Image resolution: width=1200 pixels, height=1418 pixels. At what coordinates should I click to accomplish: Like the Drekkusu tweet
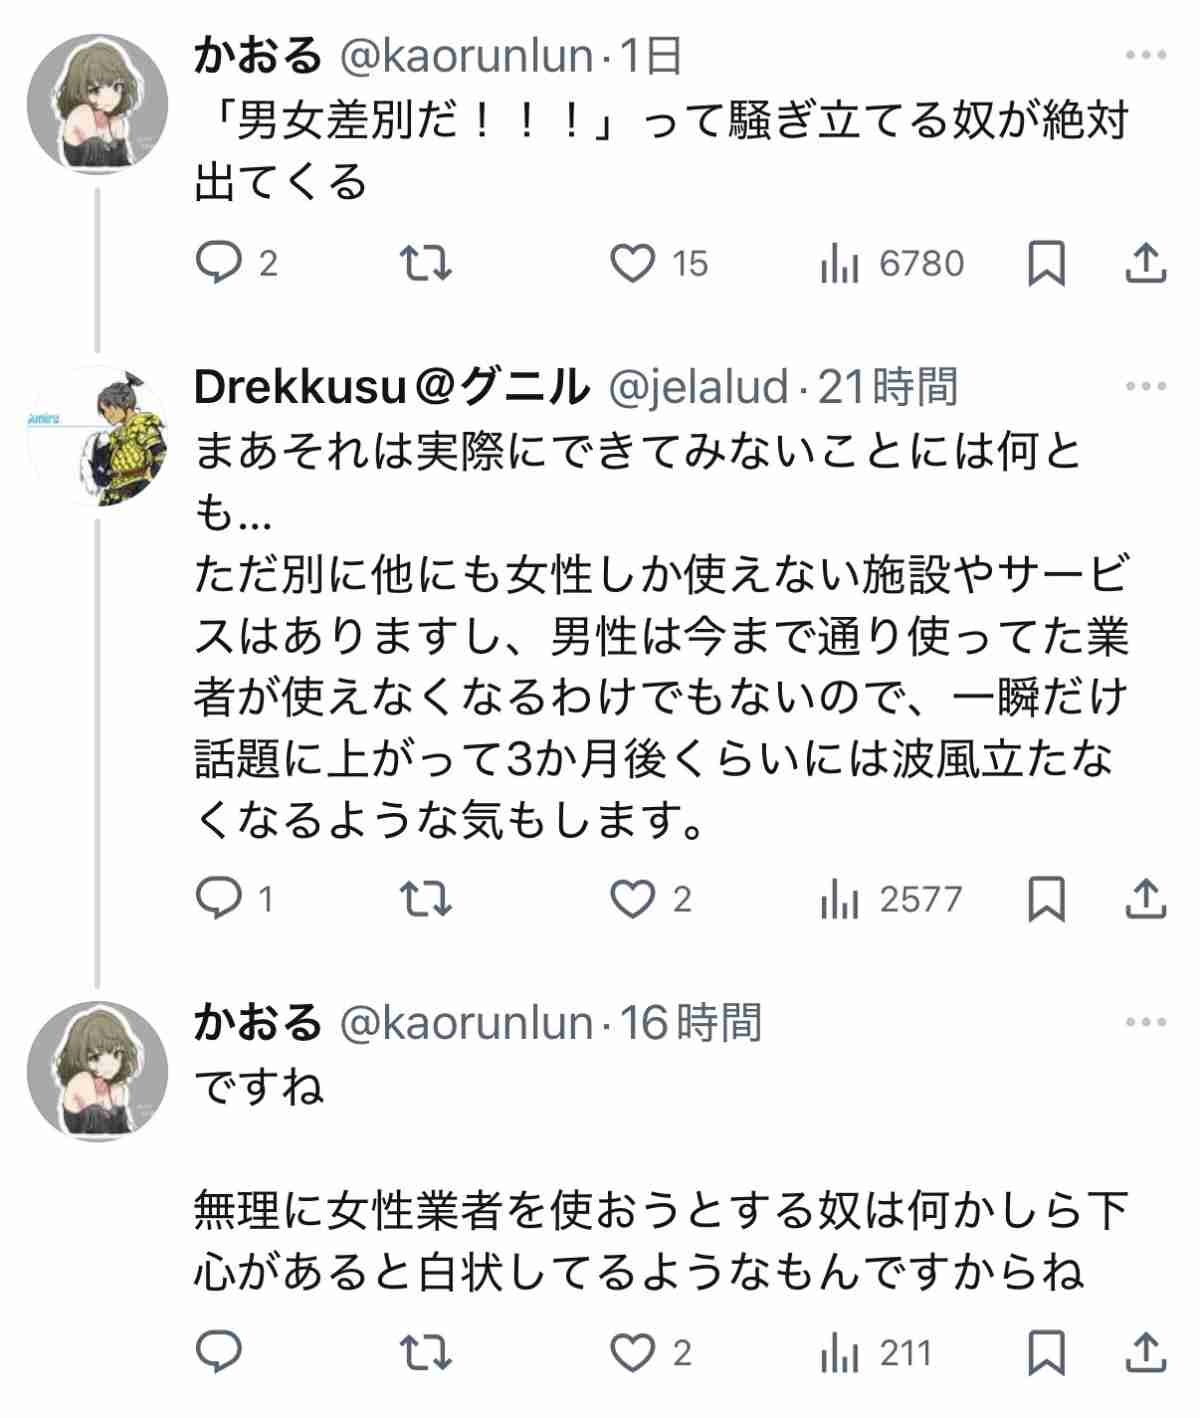[632, 899]
